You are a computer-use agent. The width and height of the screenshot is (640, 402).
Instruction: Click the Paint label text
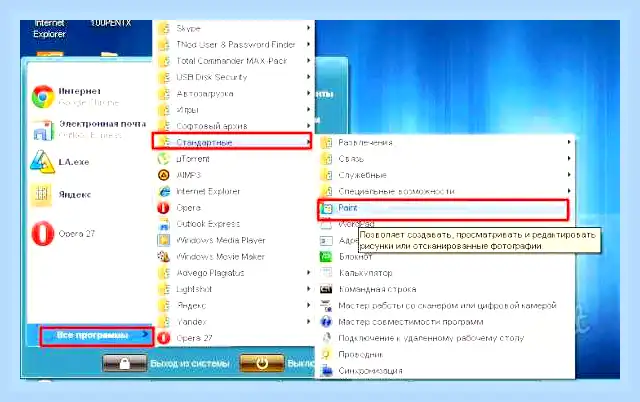(x=348, y=208)
